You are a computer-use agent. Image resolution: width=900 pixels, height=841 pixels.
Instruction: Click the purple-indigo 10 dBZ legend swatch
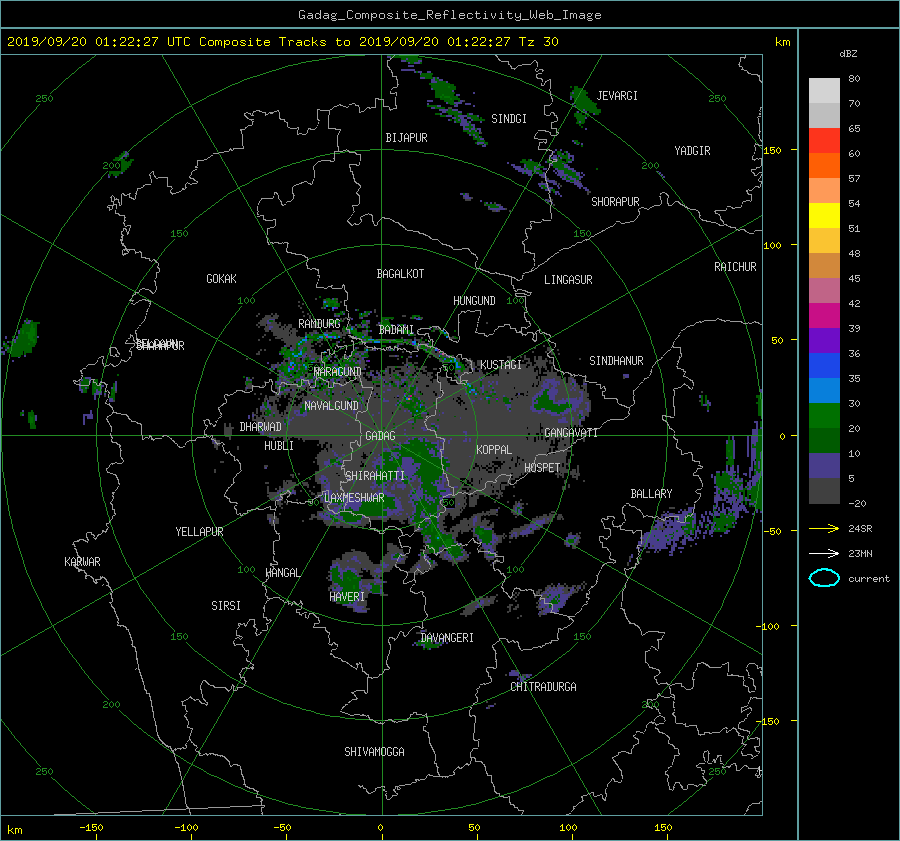click(x=824, y=466)
